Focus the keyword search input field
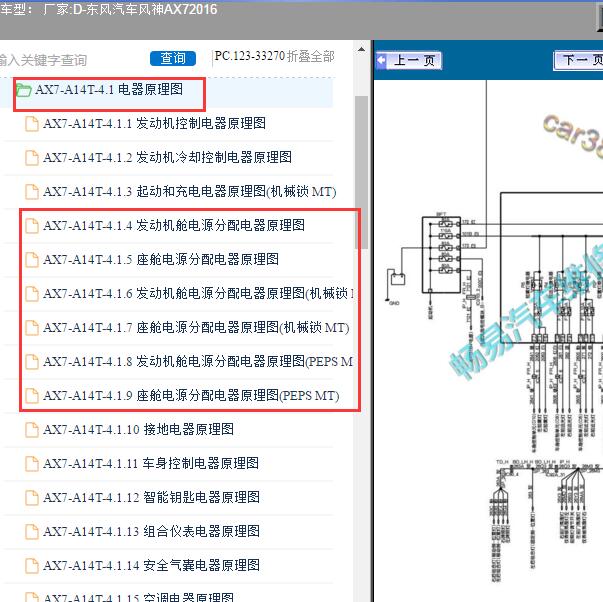 [x=71, y=60]
